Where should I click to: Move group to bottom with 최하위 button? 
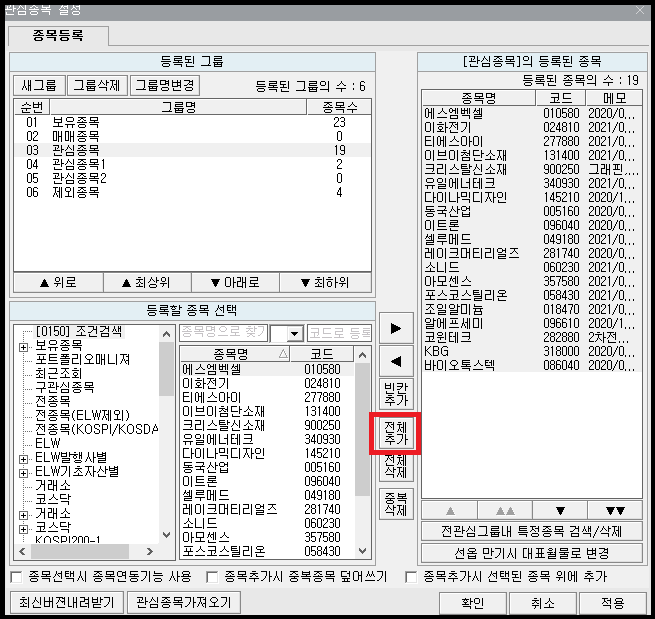[325, 283]
